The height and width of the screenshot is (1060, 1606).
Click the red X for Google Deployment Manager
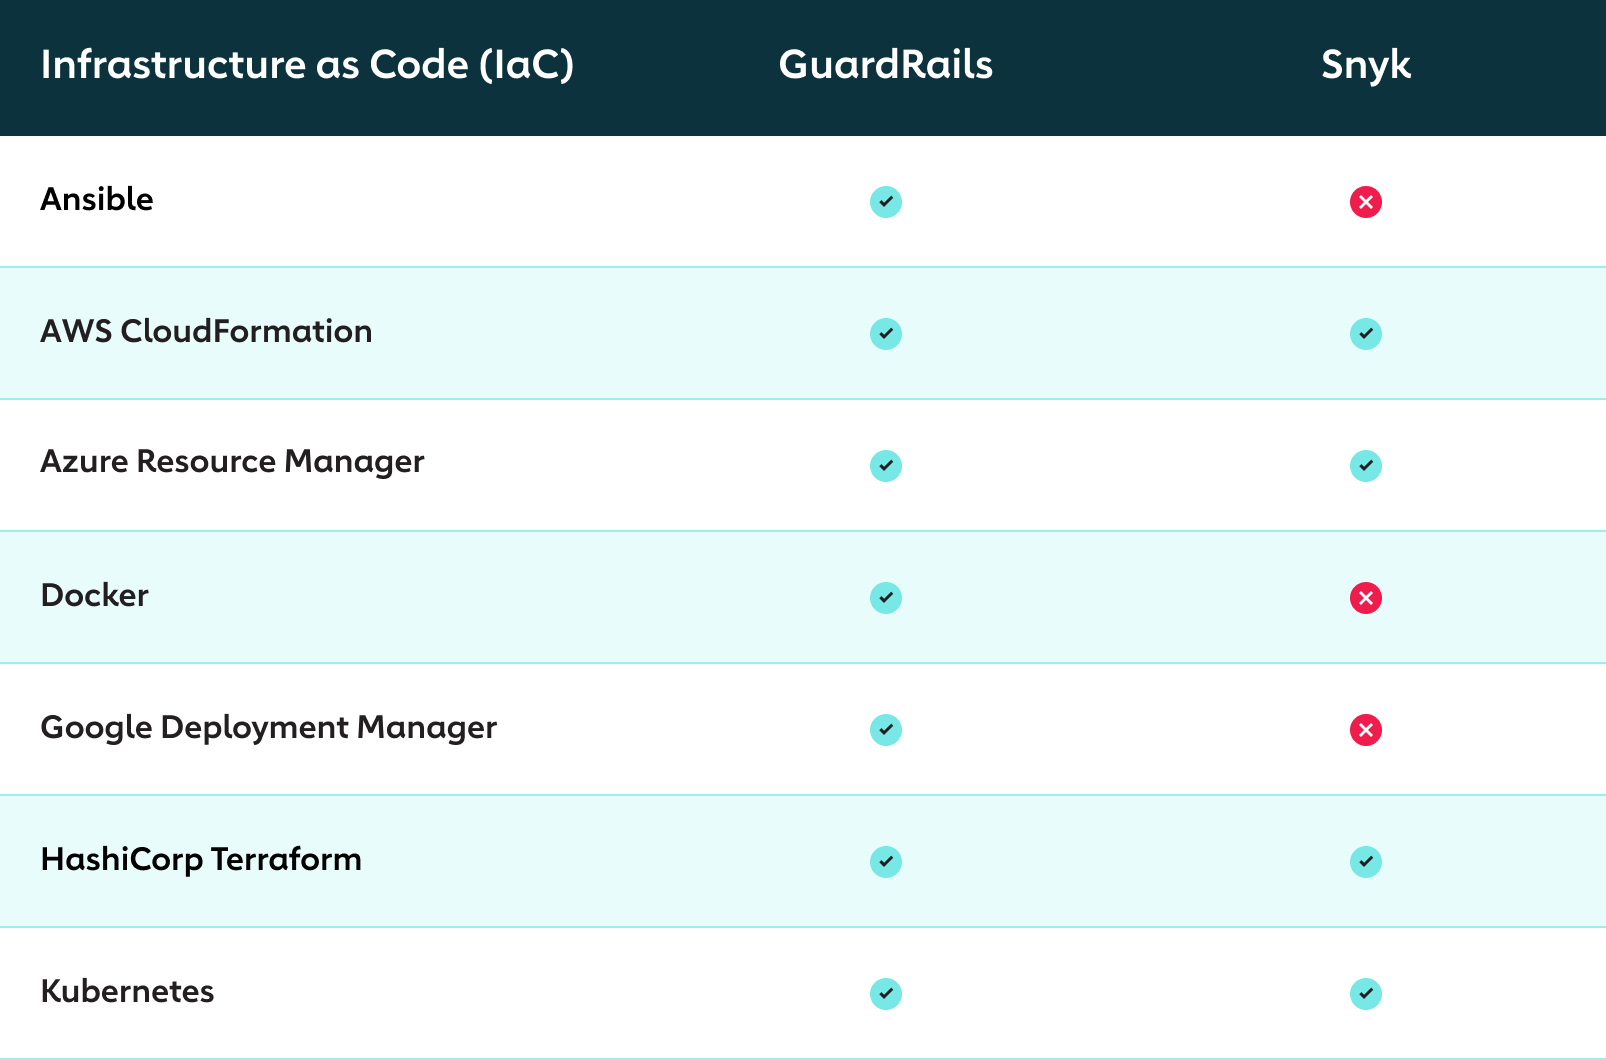(1366, 730)
